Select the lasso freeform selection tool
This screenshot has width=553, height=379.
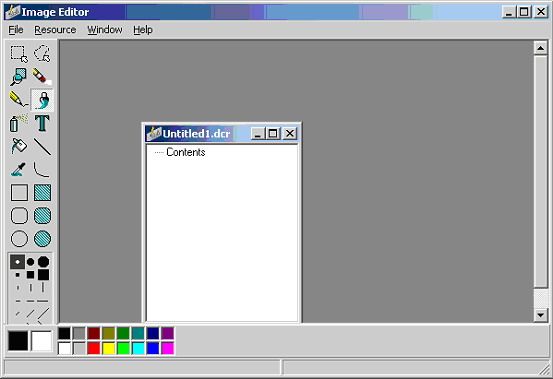[x=42, y=54]
